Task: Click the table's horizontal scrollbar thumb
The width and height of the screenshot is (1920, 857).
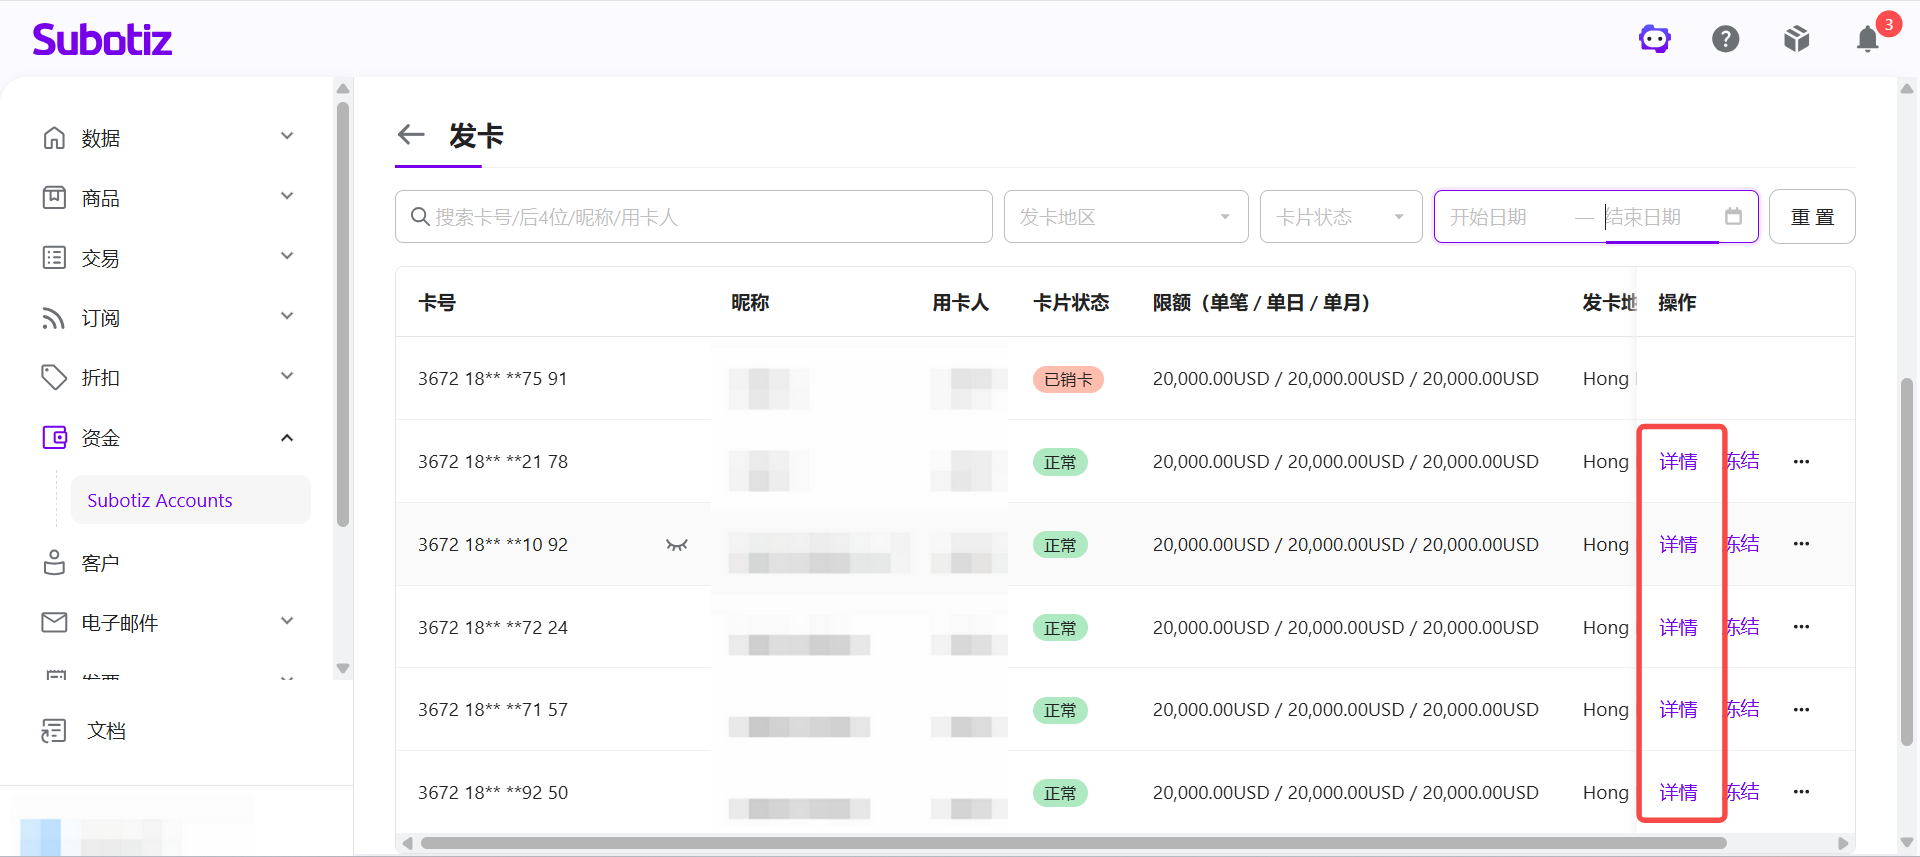Action: pos(1074,843)
